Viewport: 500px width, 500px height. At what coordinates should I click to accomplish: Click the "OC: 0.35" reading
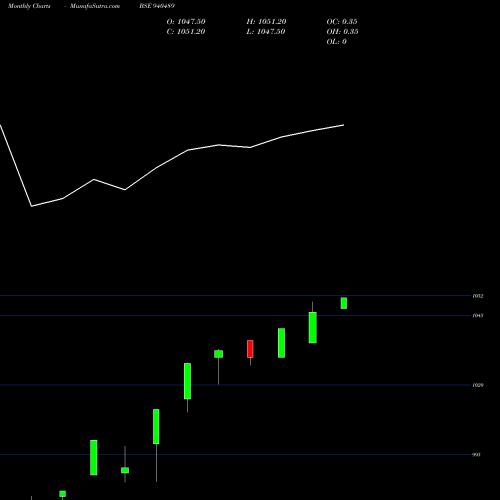pos(342,22)
